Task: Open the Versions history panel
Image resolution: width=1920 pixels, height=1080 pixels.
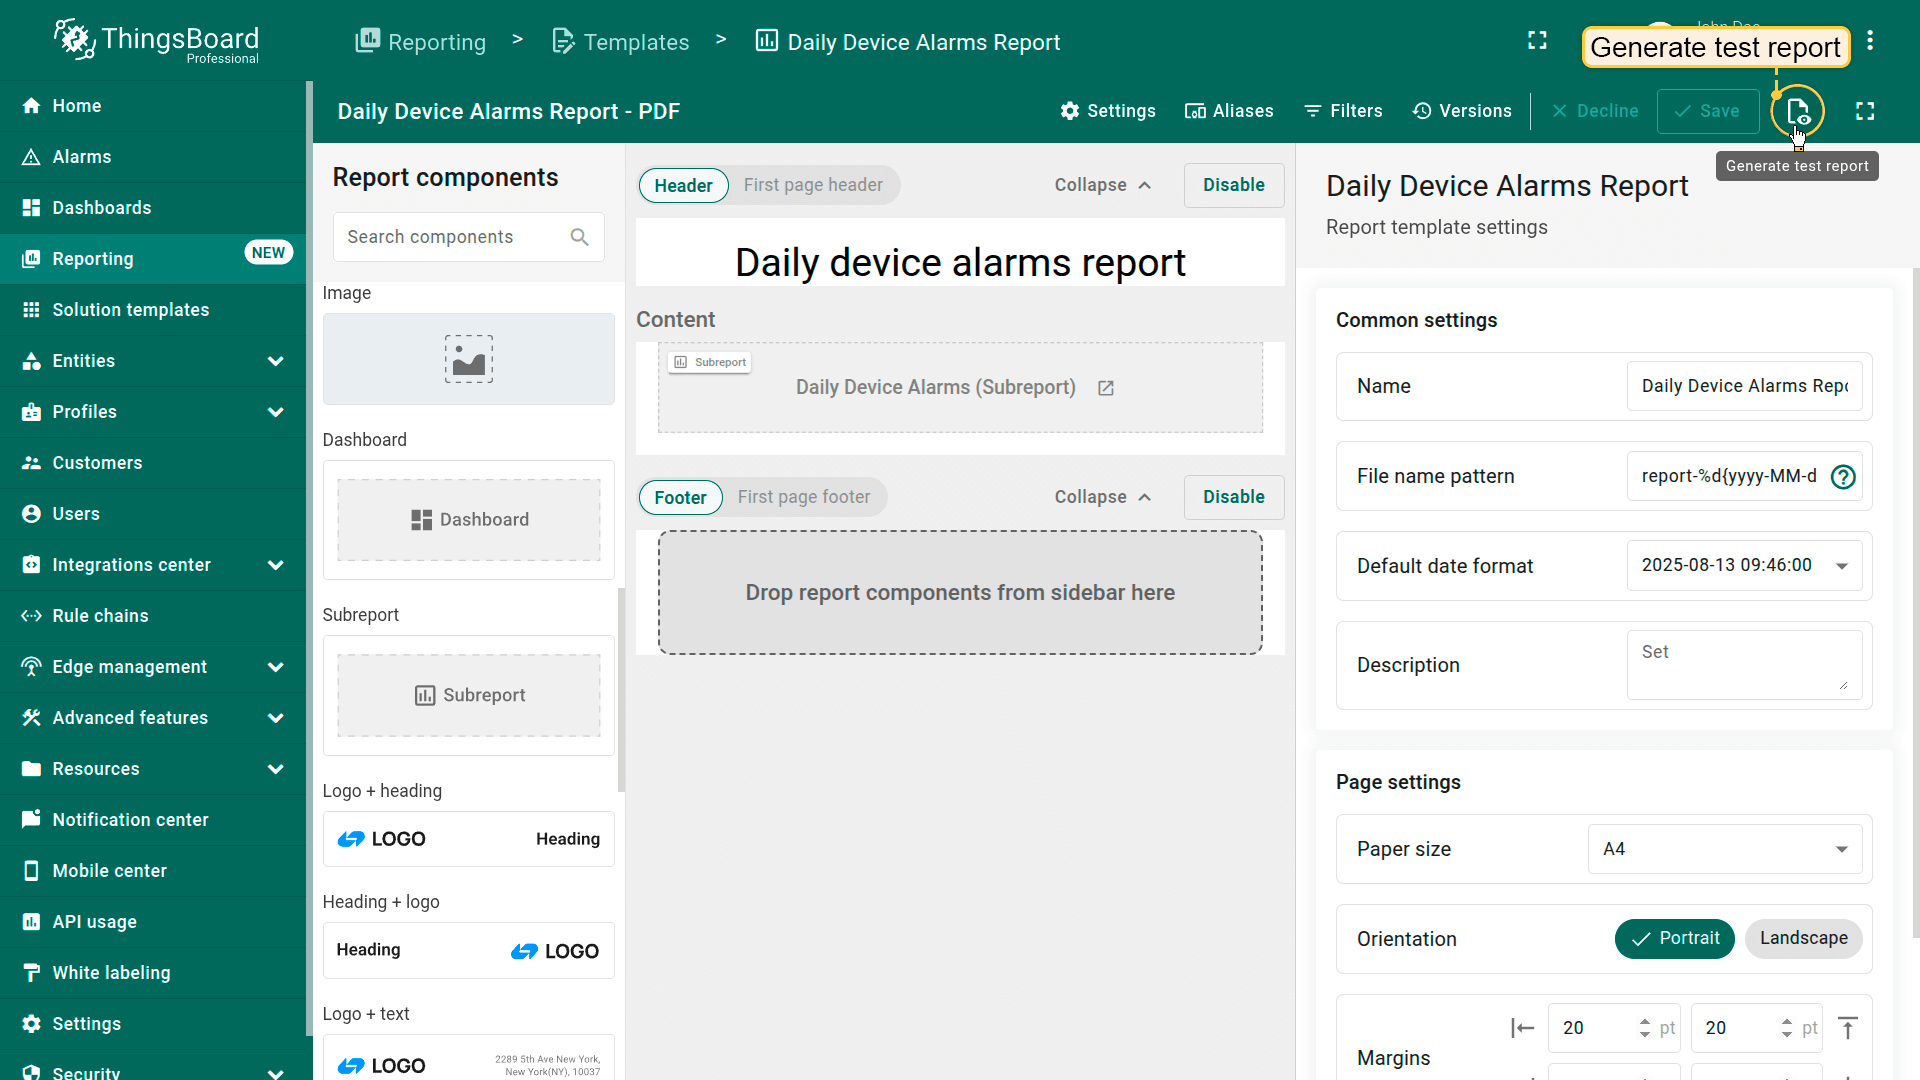Action: [x=1462, y=111]
